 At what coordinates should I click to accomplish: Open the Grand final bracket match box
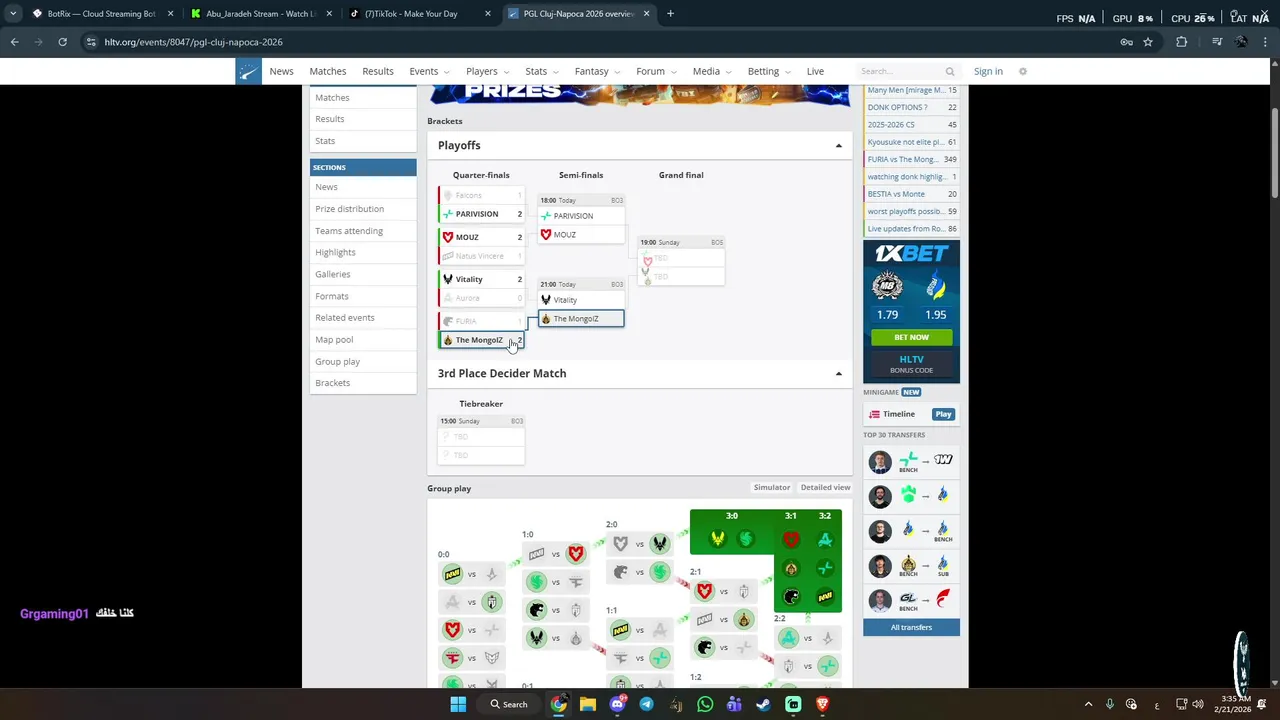pyautogui.click(x=681, y=261)
